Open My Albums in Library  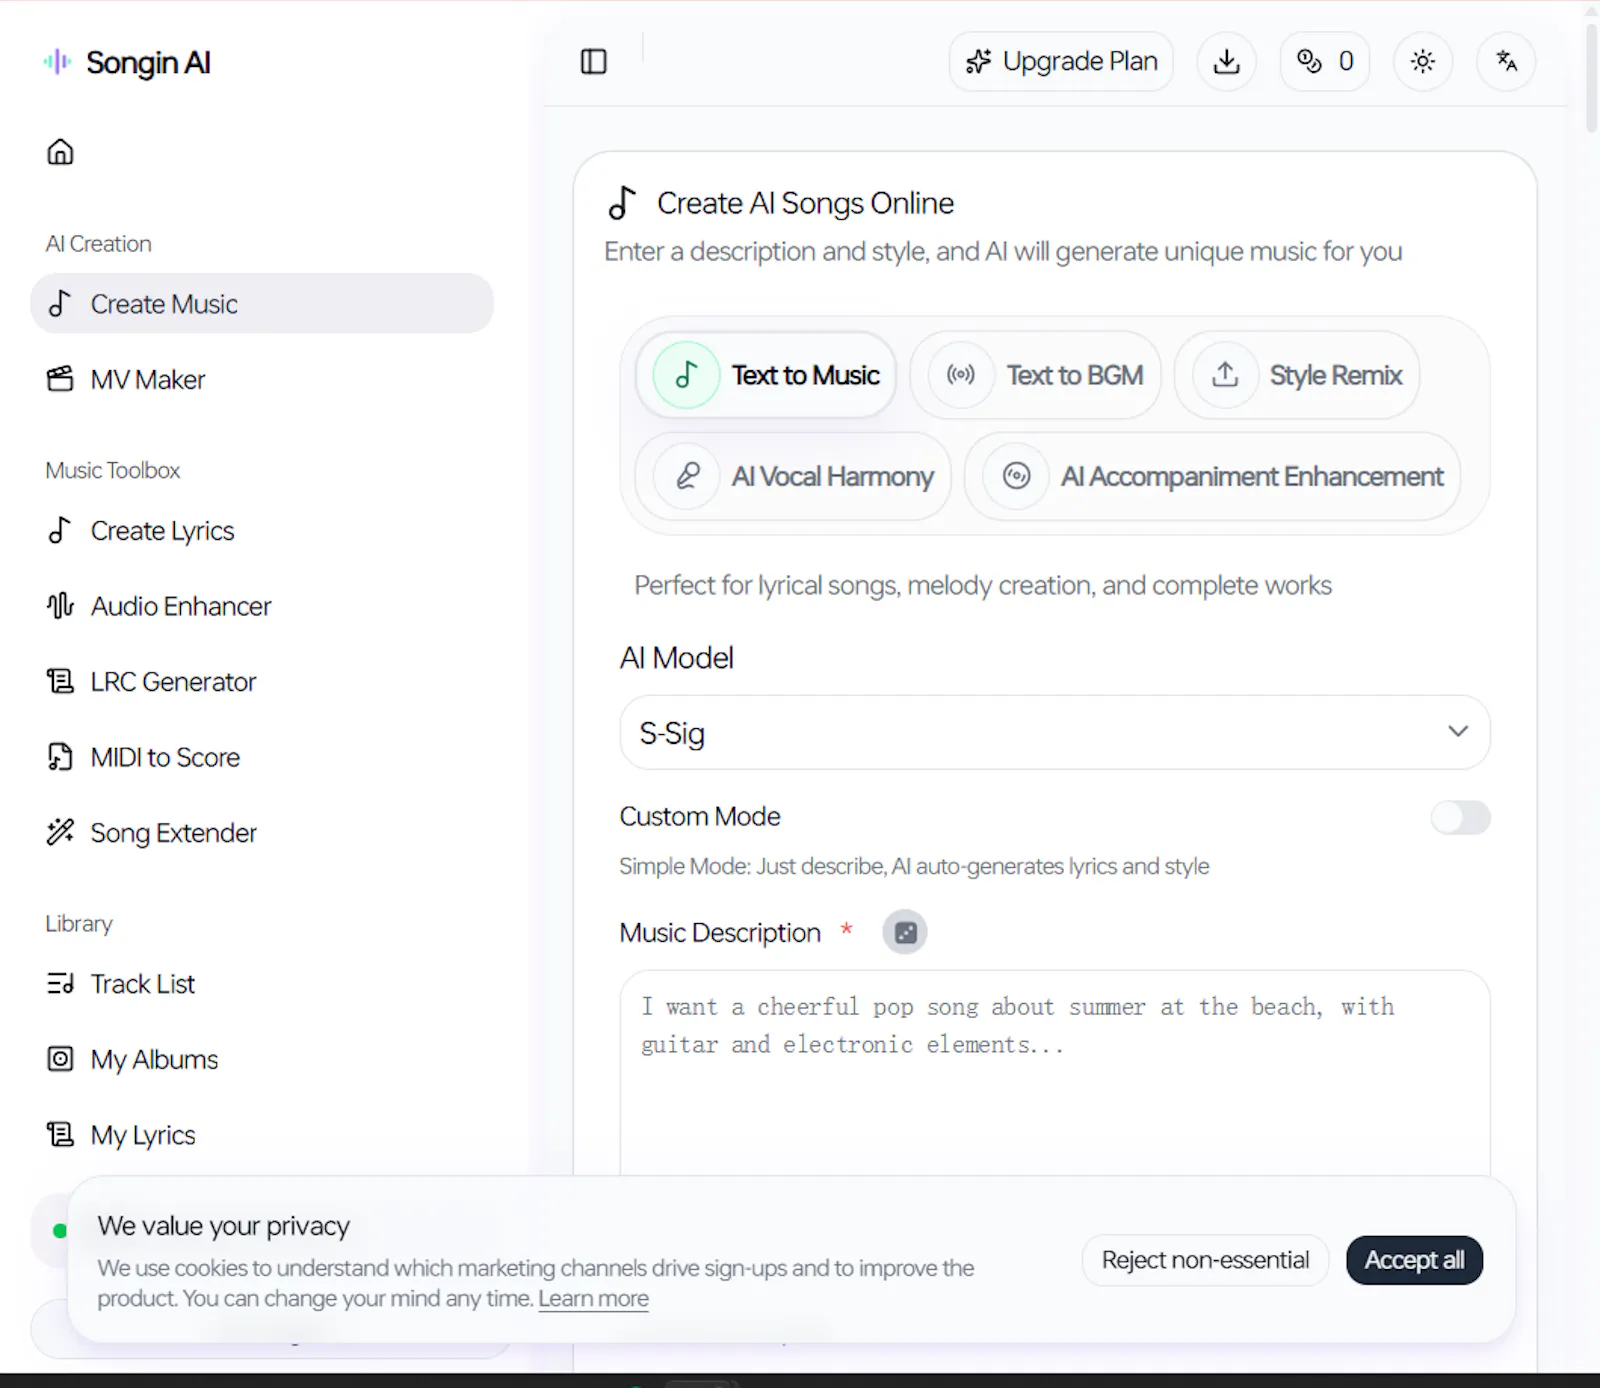tap(262, 1060)
